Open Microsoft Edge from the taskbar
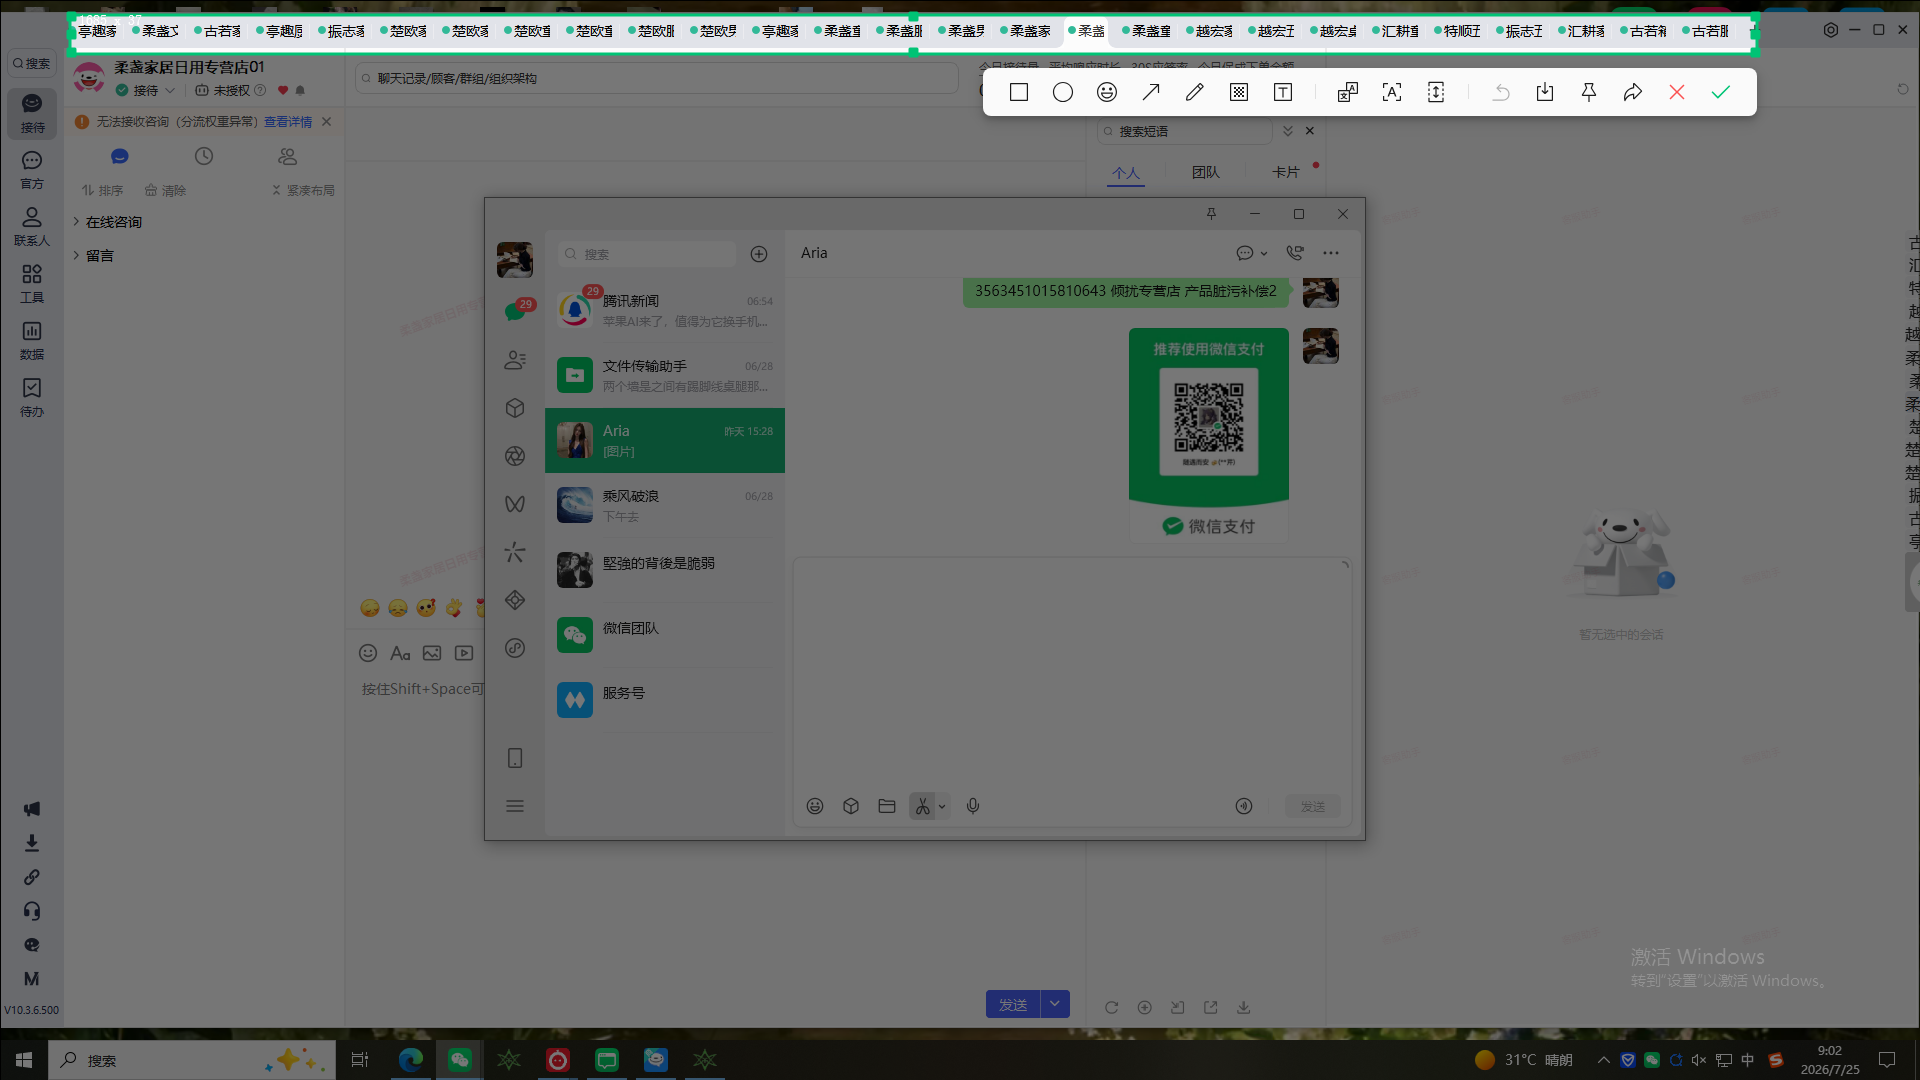Viewport: 1920px width, 1080px height. (411, 1060)
